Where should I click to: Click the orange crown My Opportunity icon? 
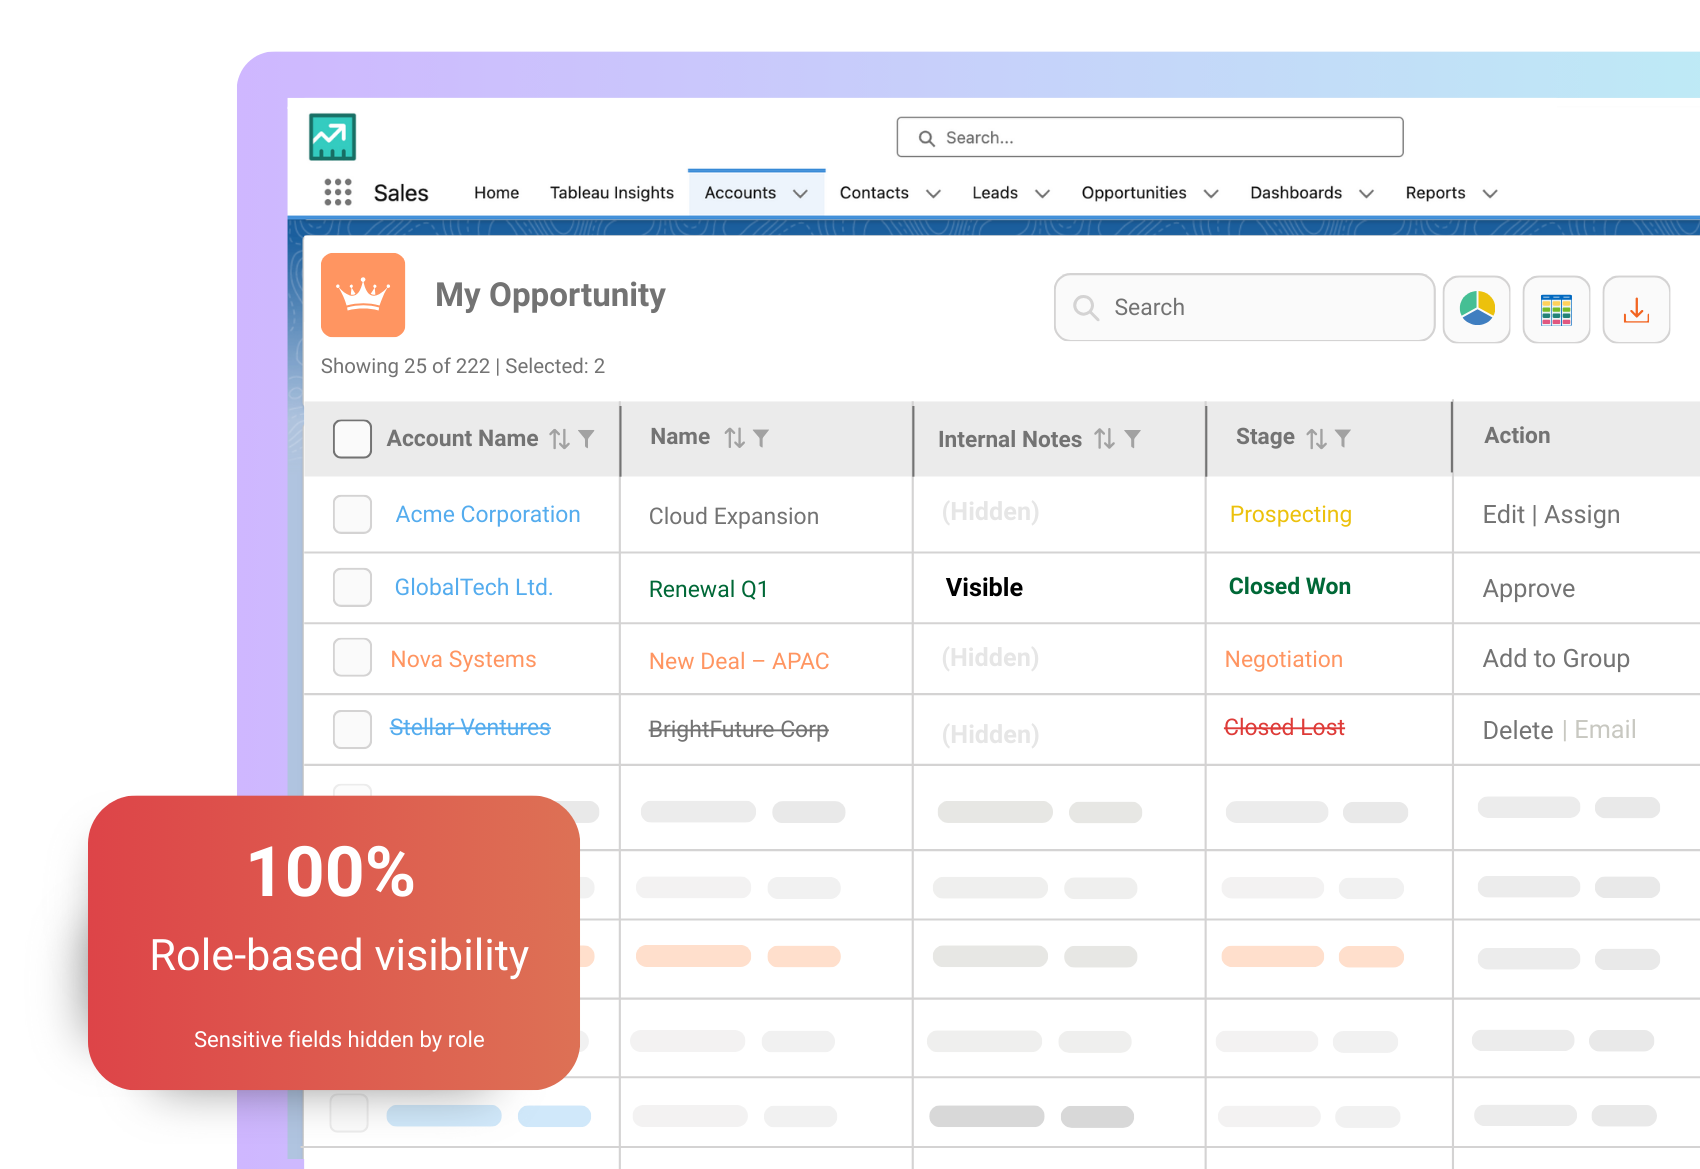363,295
